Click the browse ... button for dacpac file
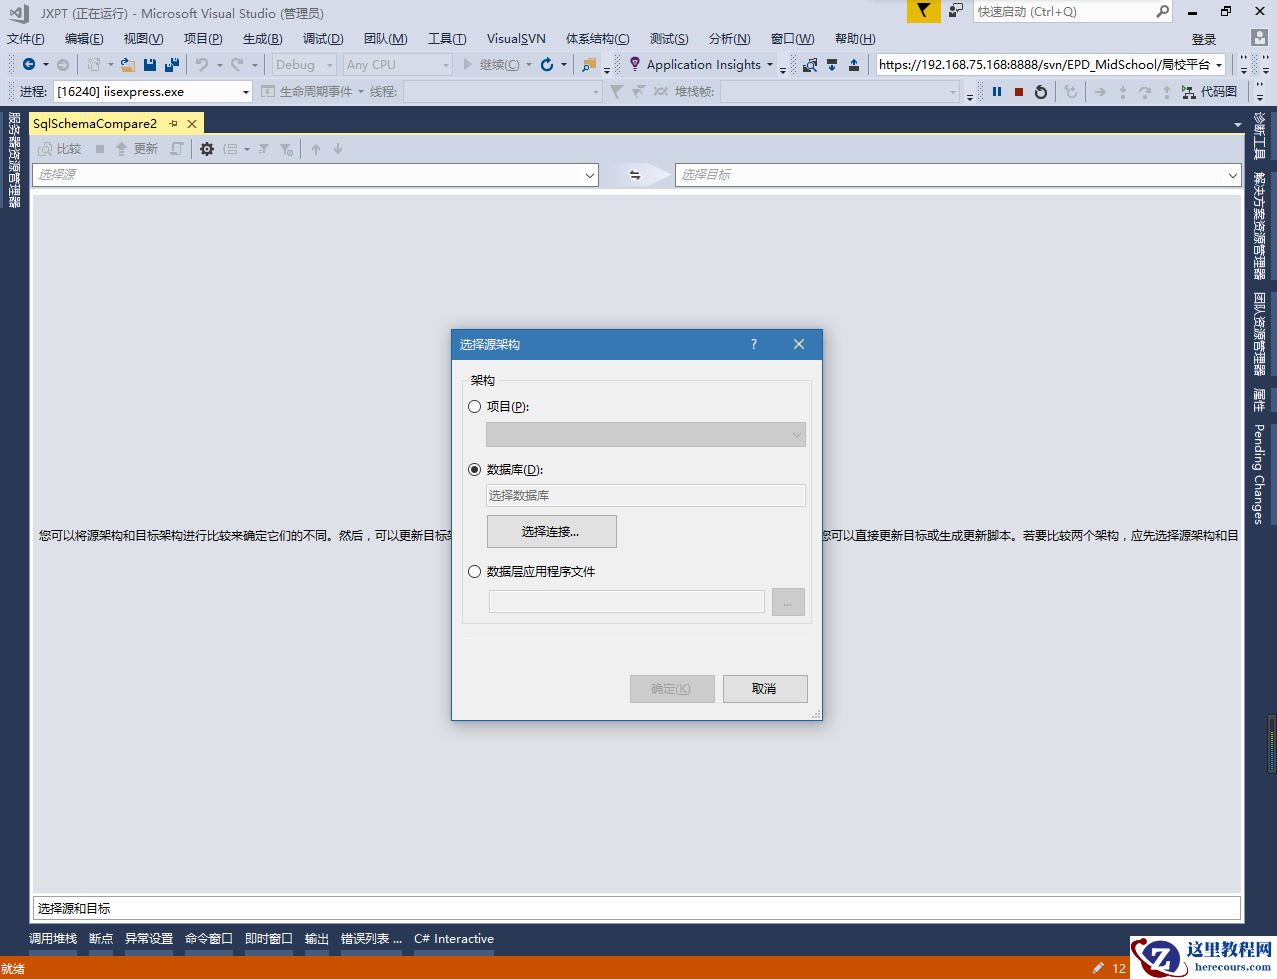The image size is (1277, 979). pyautogui.click(x=788, y=601)
